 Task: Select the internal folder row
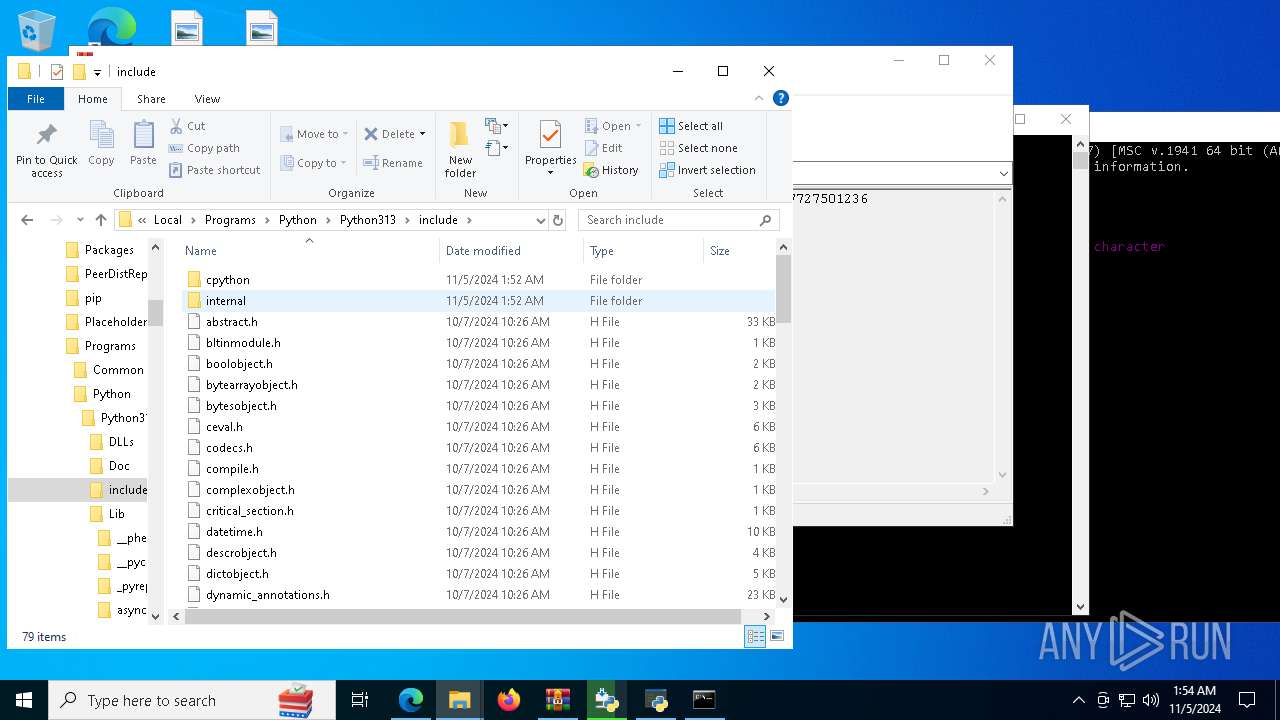pyautogui.click(x=480, y=301)
